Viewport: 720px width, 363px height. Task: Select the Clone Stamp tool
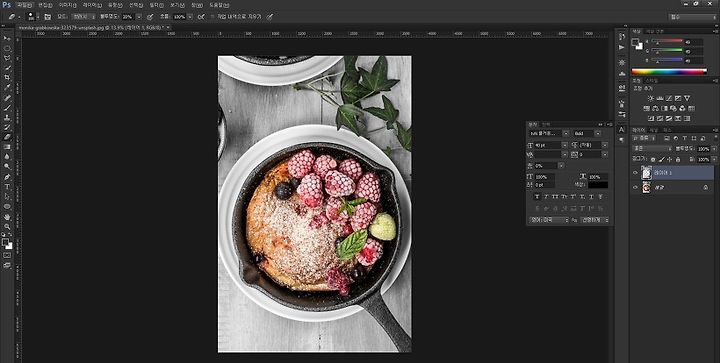point(7,117)
